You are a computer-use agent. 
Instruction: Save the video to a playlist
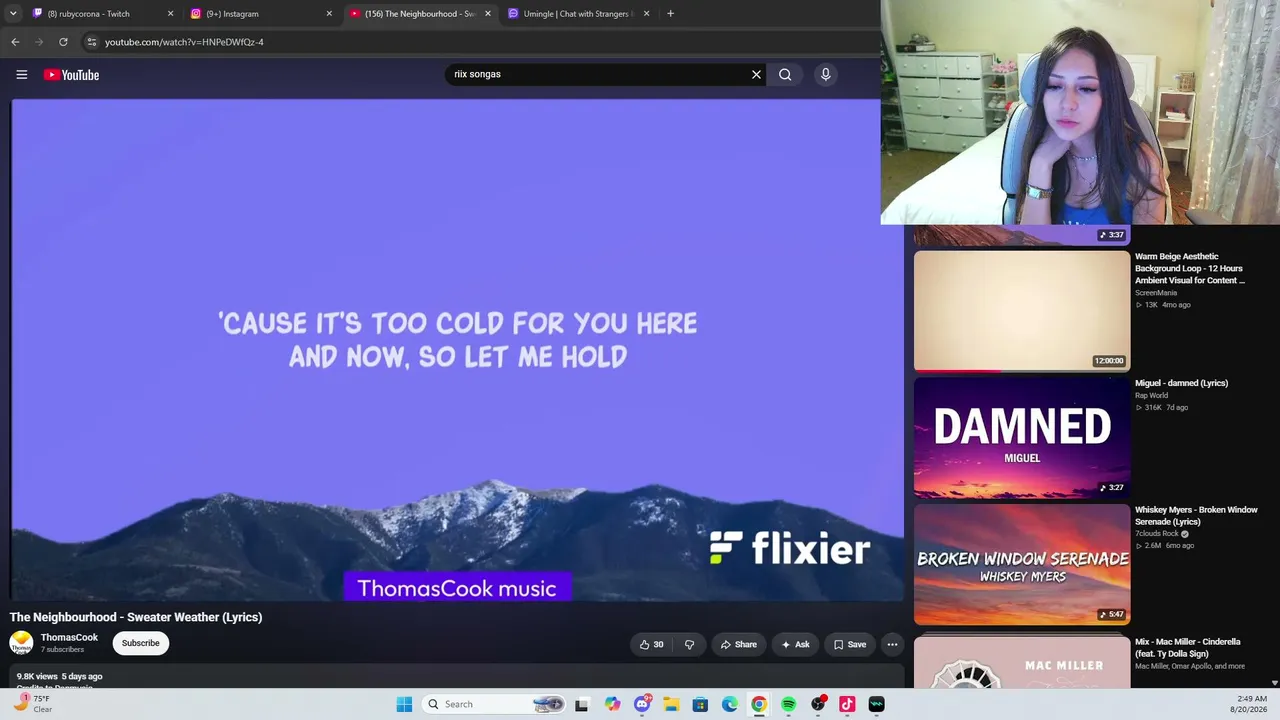point(850,644)
